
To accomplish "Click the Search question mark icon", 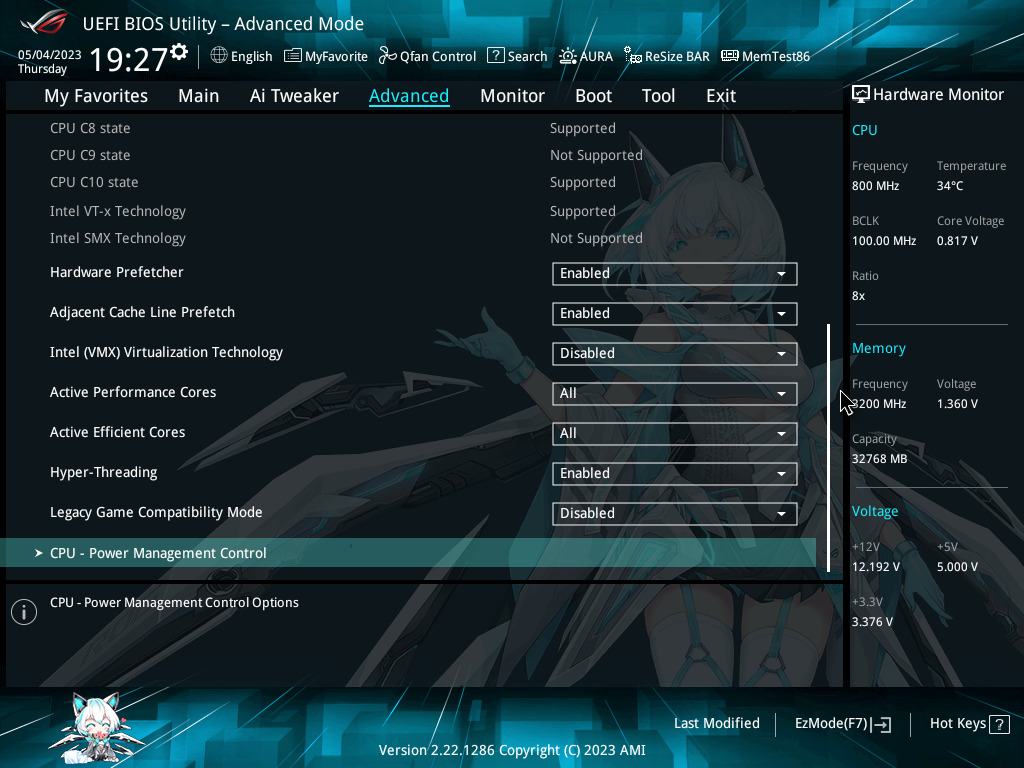I will click(496, 56).
